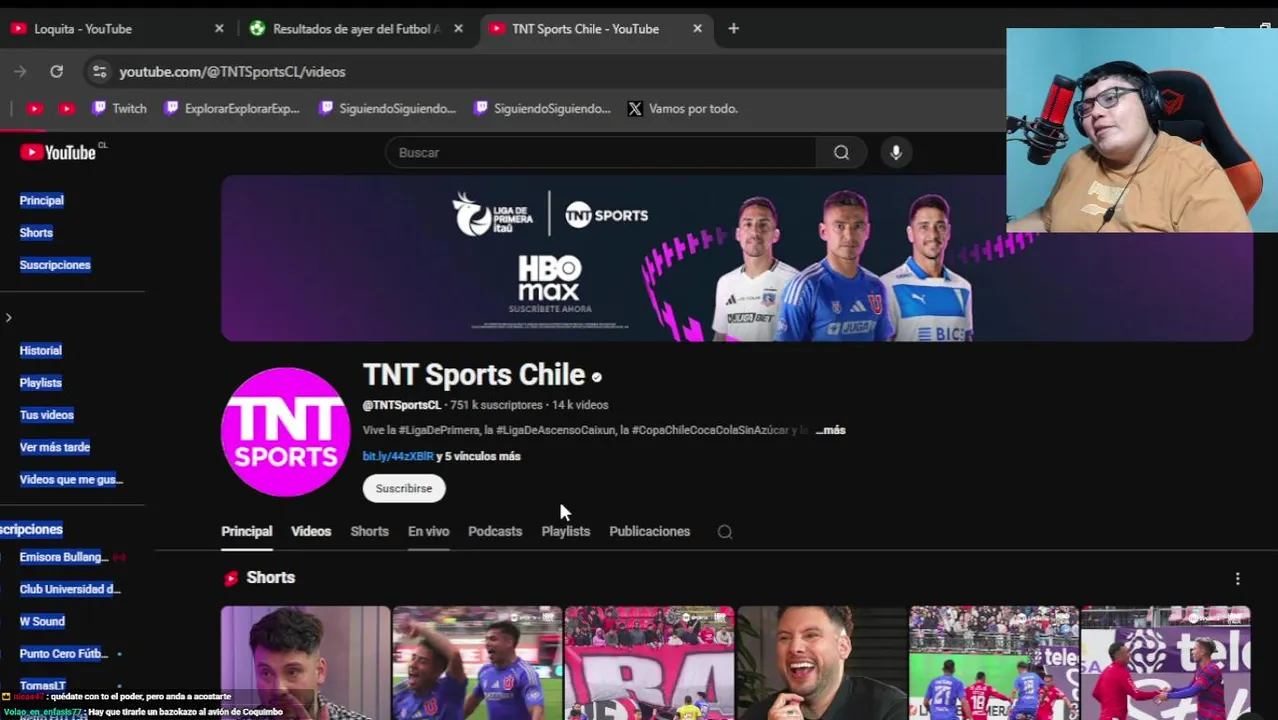Expand the sidebar chevron arrow
The width and height of the screenshot is (1278, 720).
[8, 318]
